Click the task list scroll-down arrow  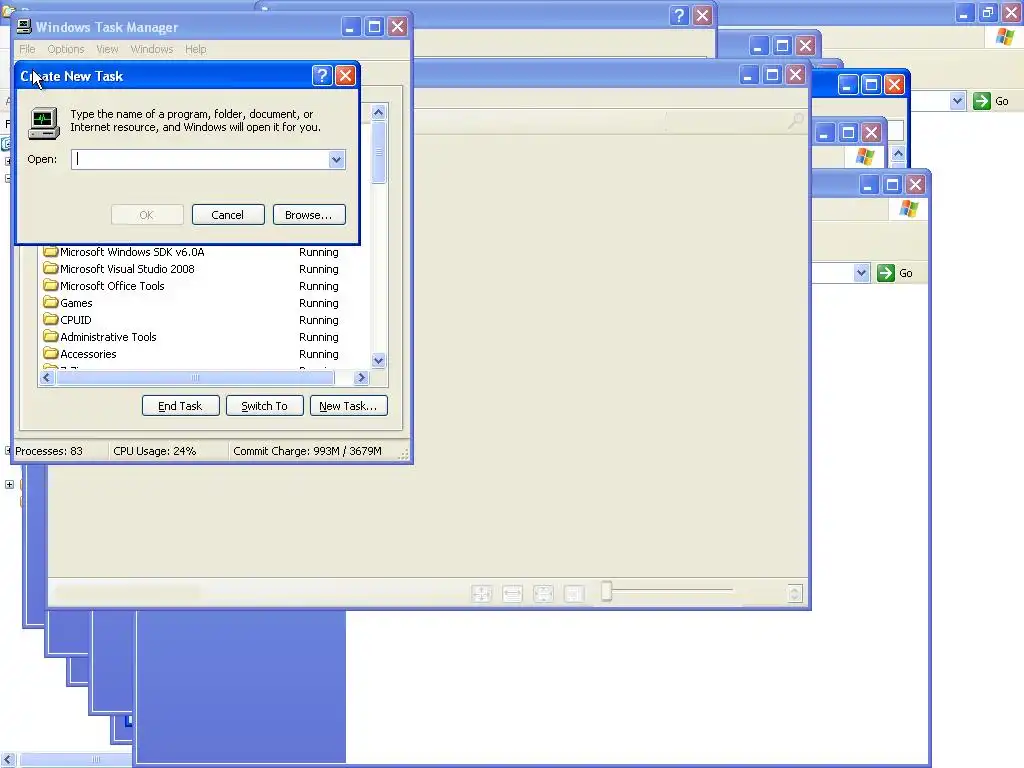(378, 360)
